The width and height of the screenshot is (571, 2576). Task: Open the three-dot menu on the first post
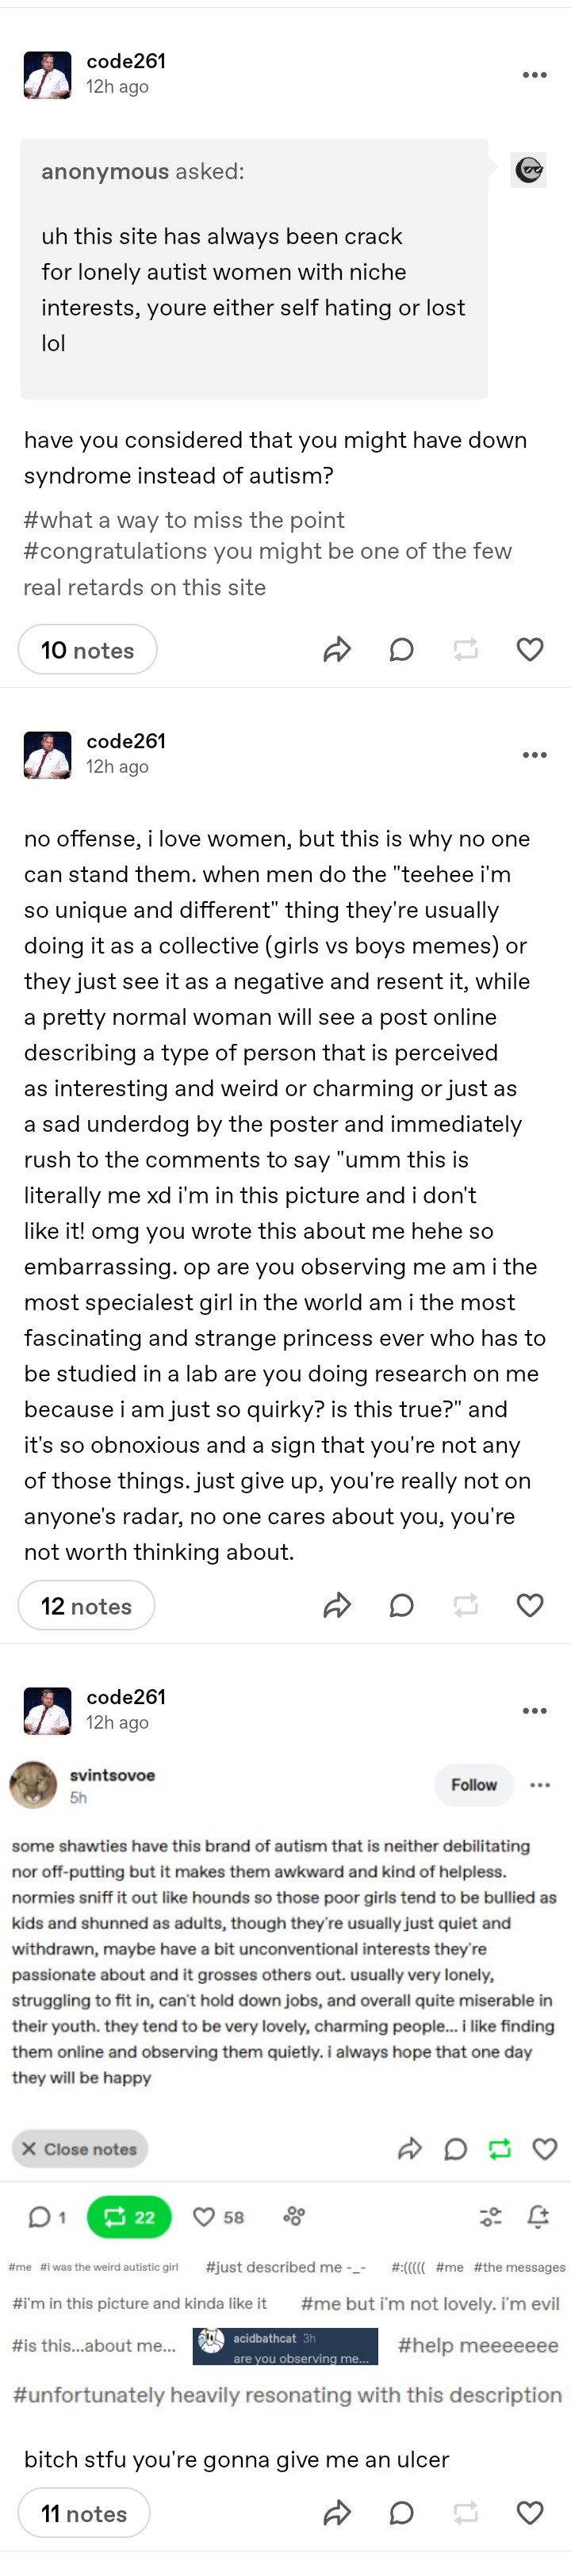point(535,75)
